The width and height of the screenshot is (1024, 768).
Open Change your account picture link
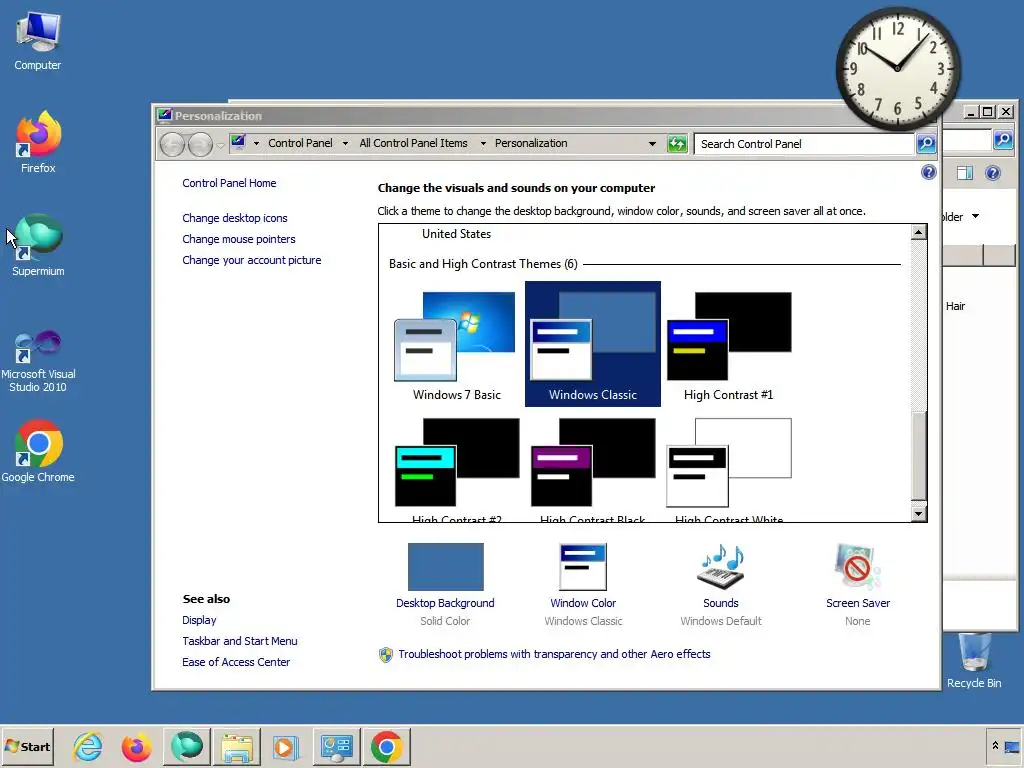(x=251, y=260)
